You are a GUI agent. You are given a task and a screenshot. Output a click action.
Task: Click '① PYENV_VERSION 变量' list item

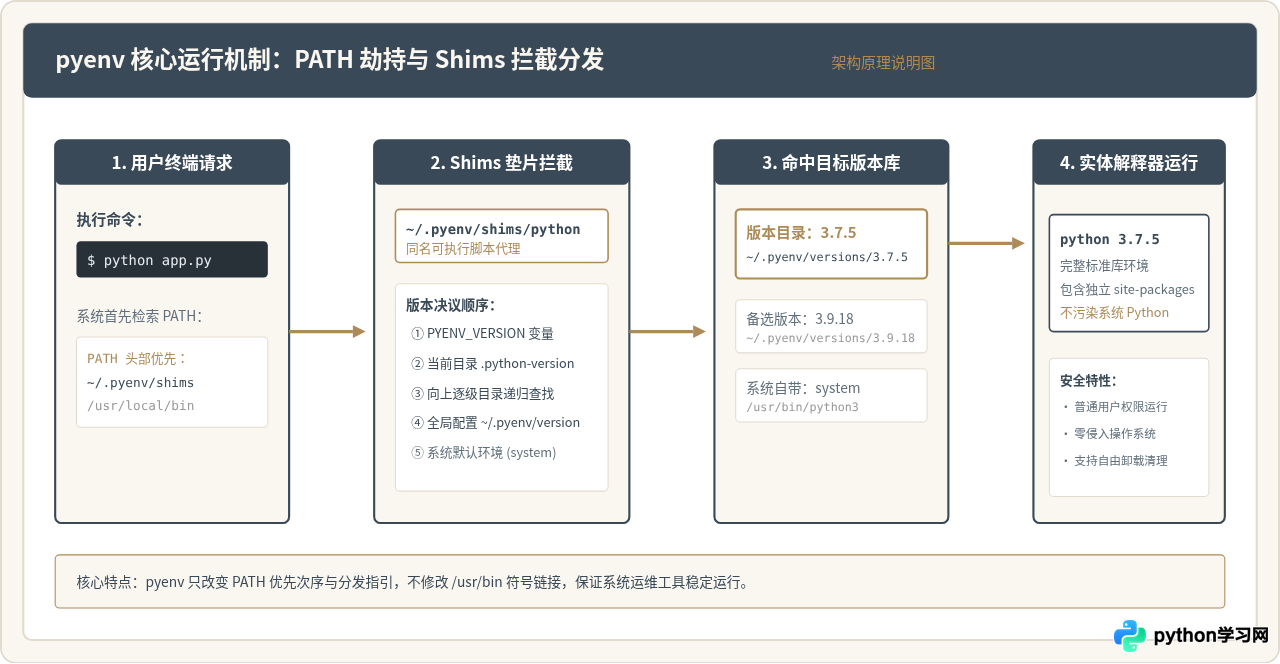coord(482,333)
